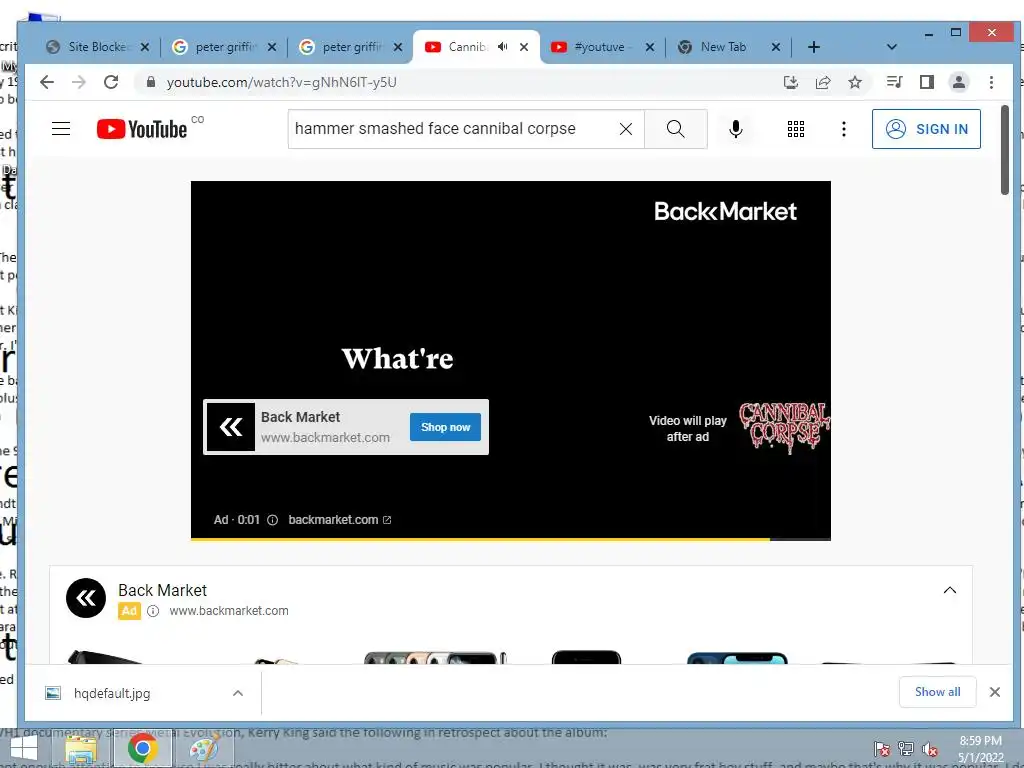Click Show all downloads button
The image size is (1024, 768).
[937, 692]
